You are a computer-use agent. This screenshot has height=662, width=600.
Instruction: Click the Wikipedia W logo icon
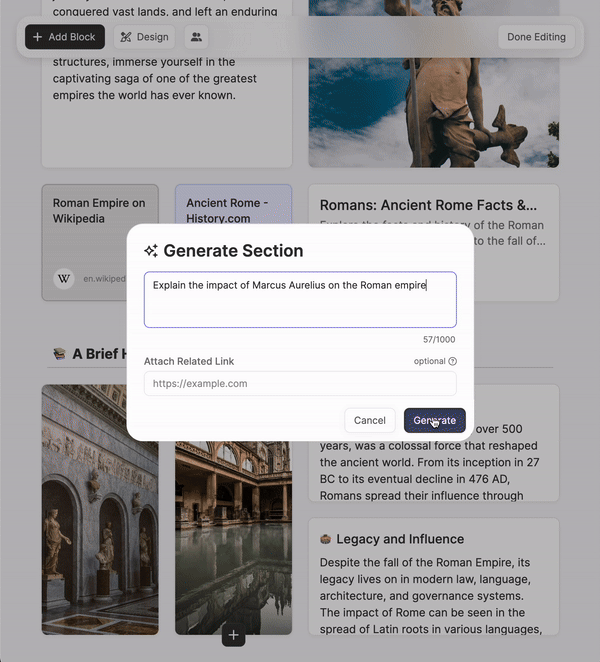tap(64, 279)
